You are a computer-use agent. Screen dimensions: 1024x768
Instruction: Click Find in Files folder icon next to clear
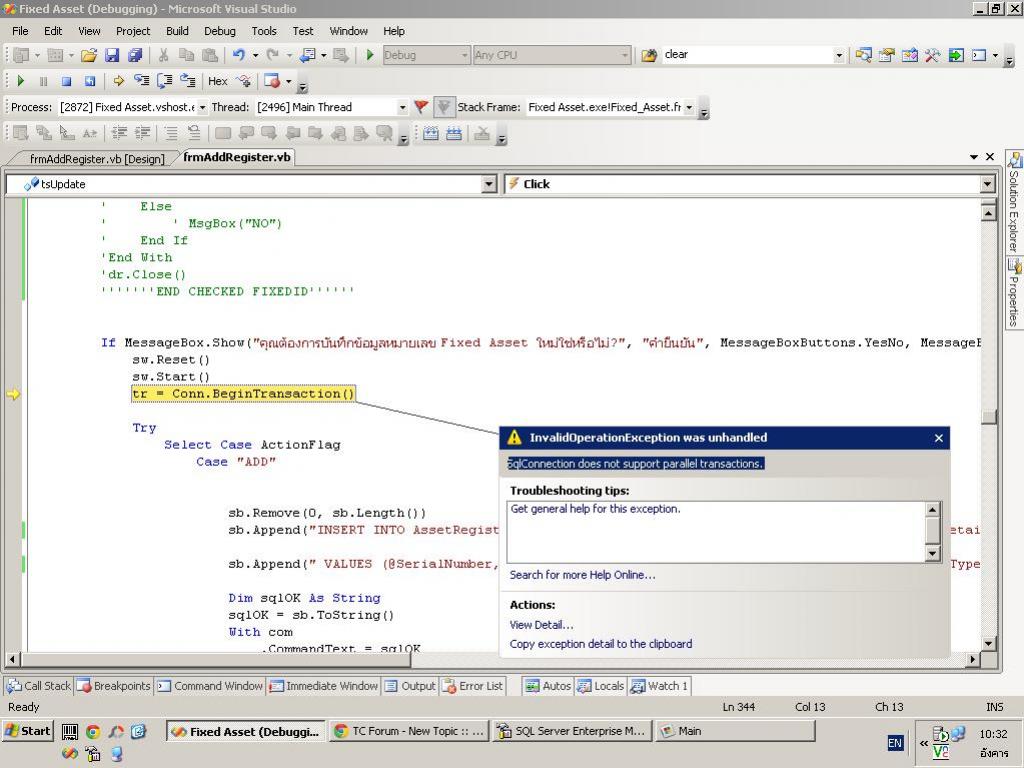click(648, 56)
